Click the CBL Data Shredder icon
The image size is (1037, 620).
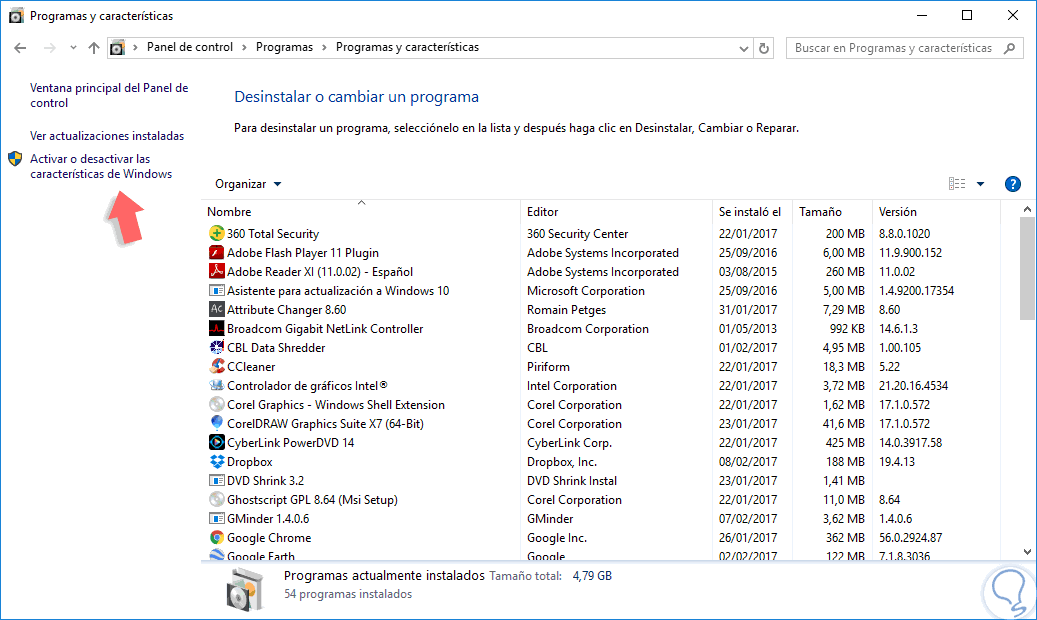(x=216, y=347)
